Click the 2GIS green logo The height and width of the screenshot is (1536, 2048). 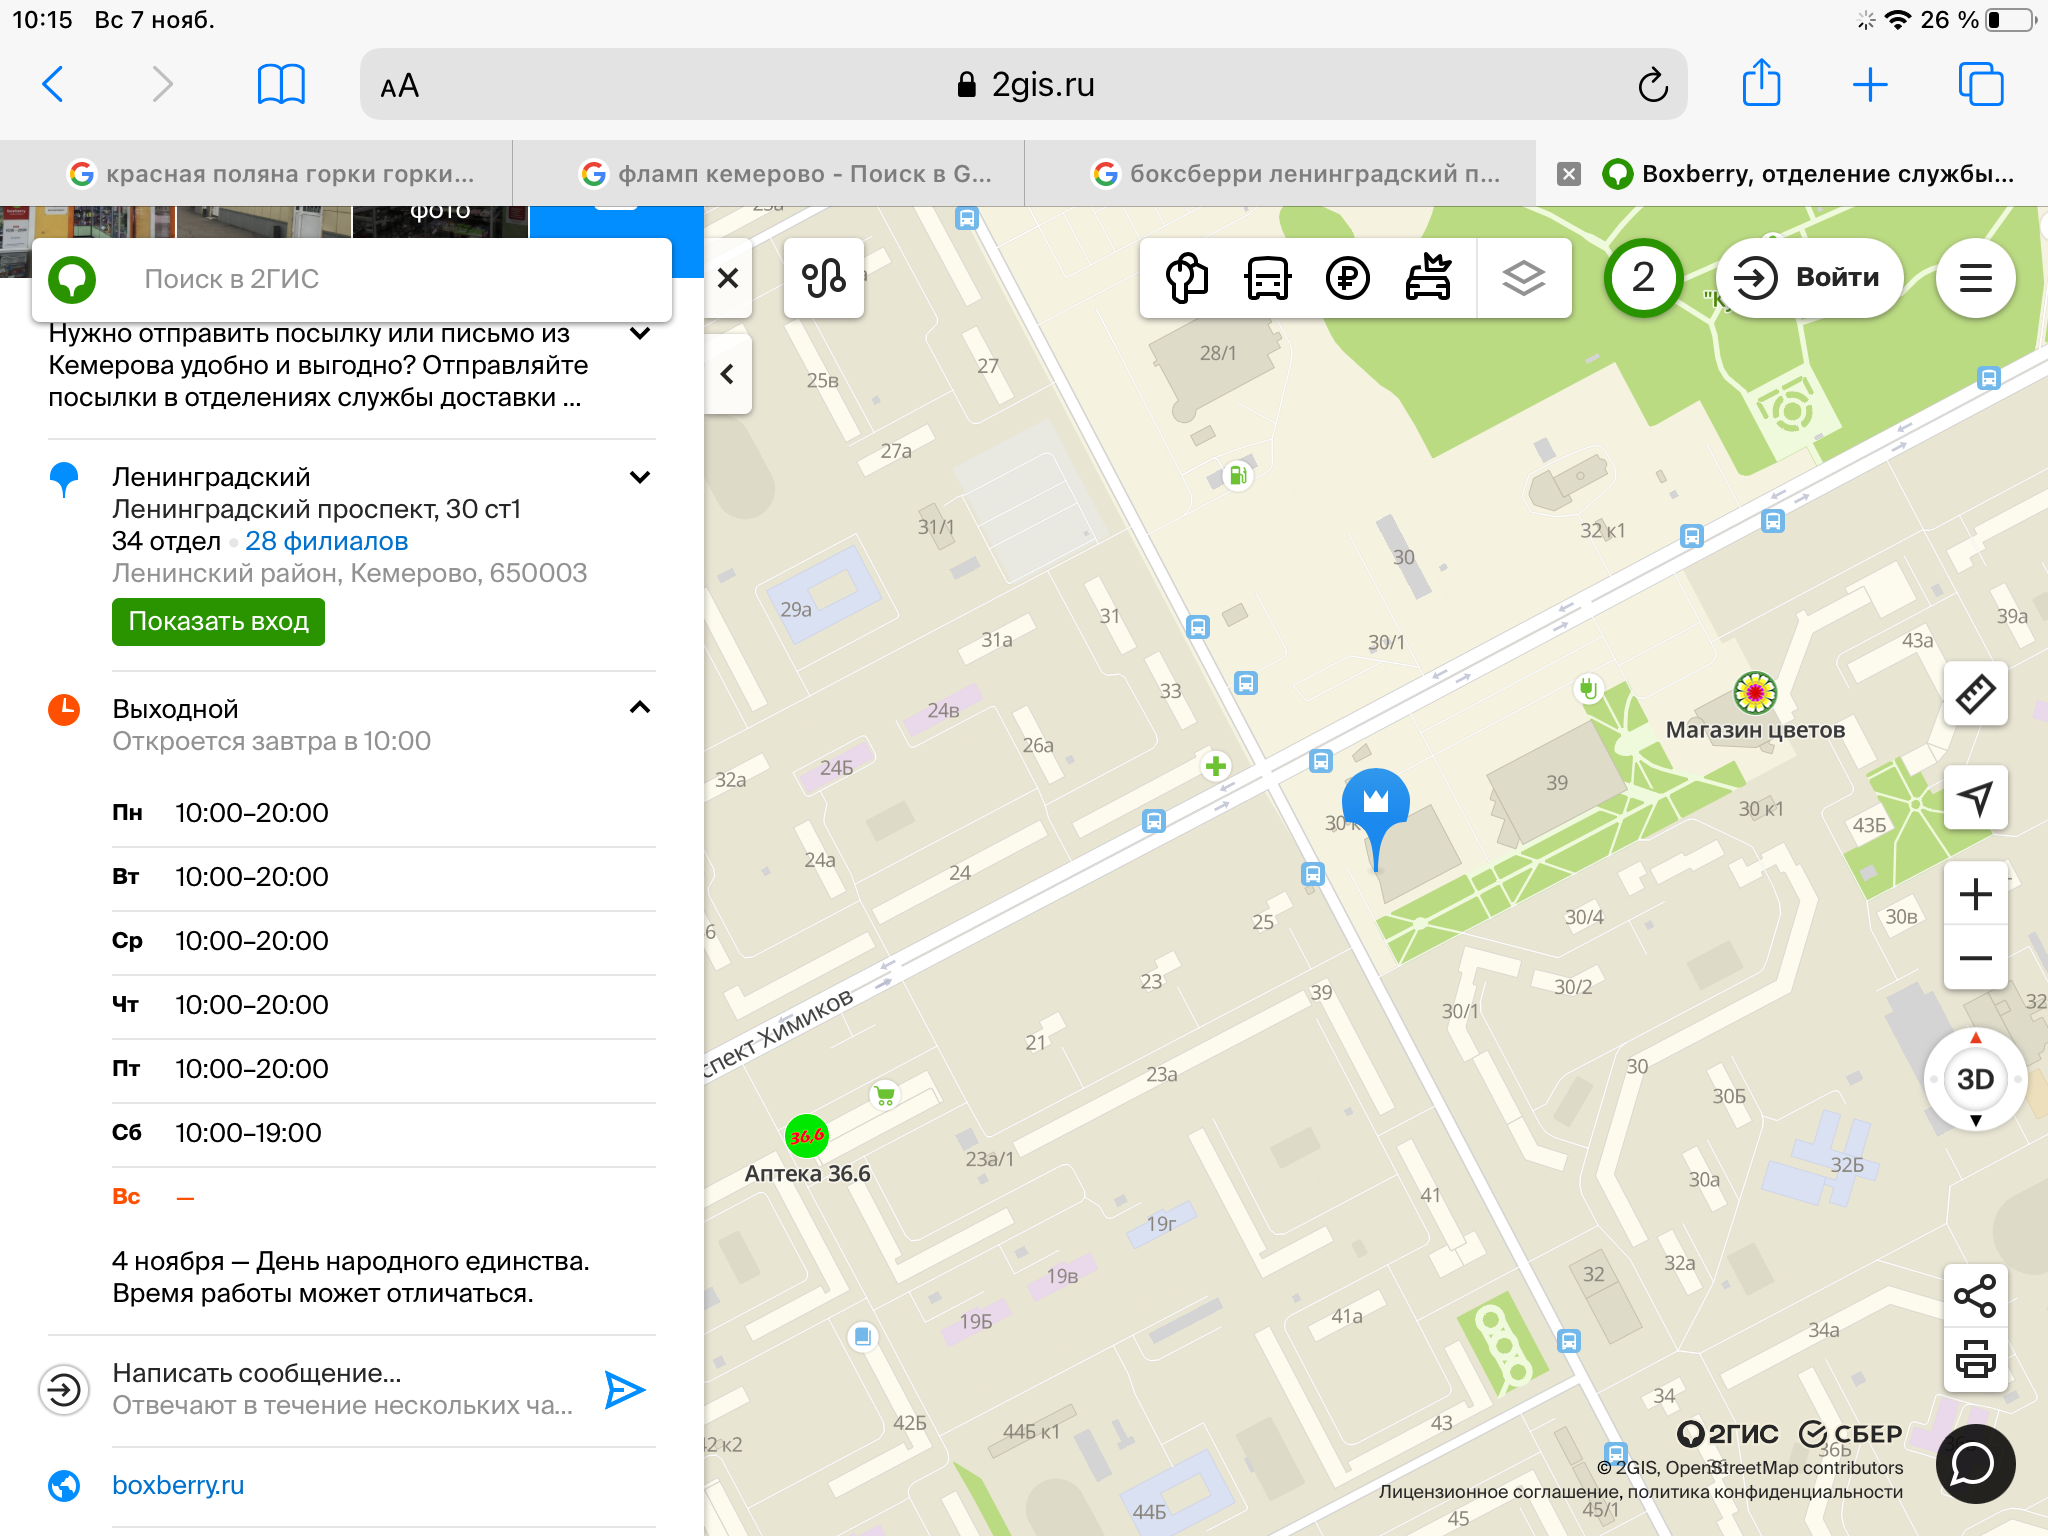(72, 279)
